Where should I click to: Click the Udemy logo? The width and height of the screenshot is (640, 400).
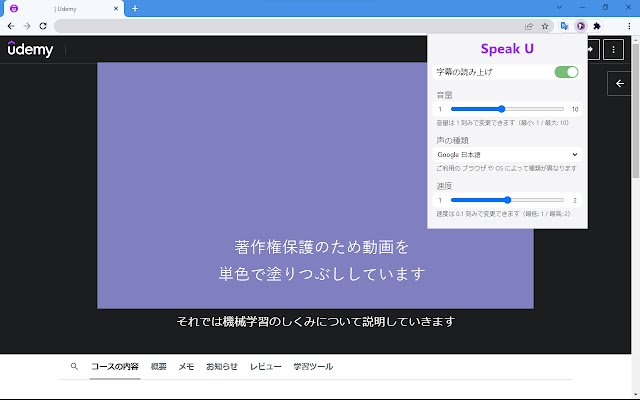(x=30, y=49)
